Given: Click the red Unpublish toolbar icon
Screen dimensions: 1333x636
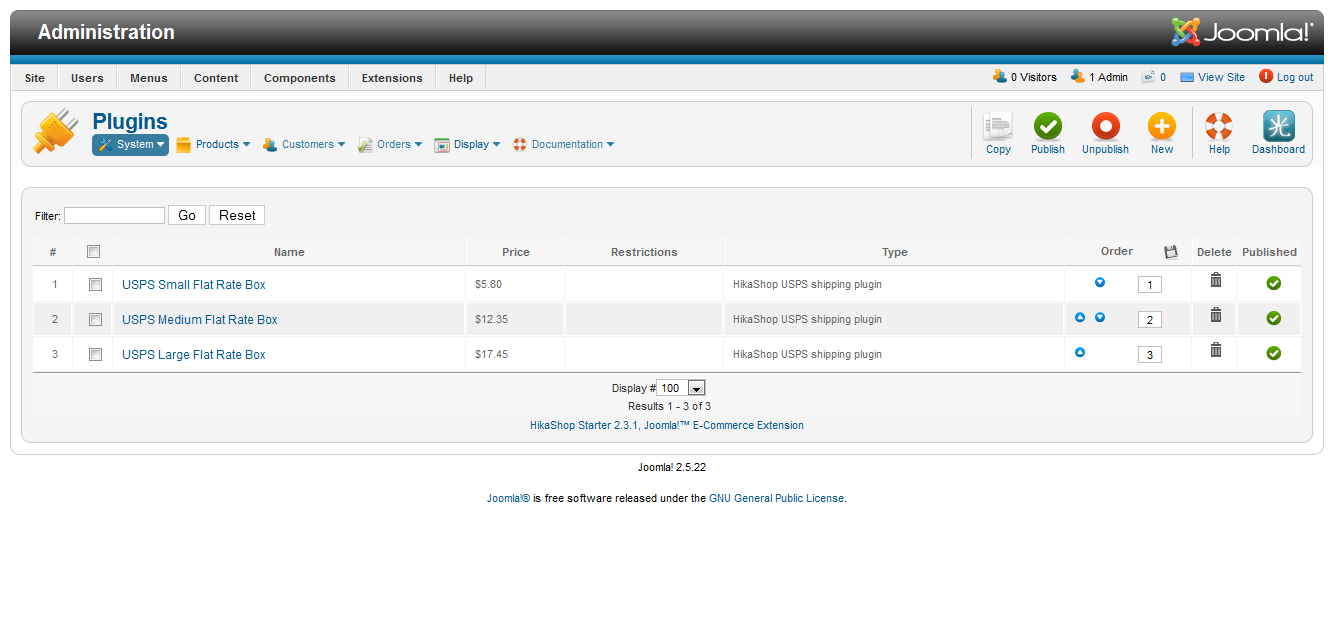Looking at the screenshot, I should 1105,126.
